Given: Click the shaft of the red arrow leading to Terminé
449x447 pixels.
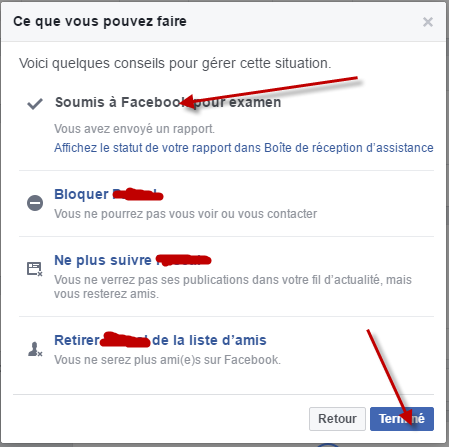Looking at the screenshot, I should point(387,370).
